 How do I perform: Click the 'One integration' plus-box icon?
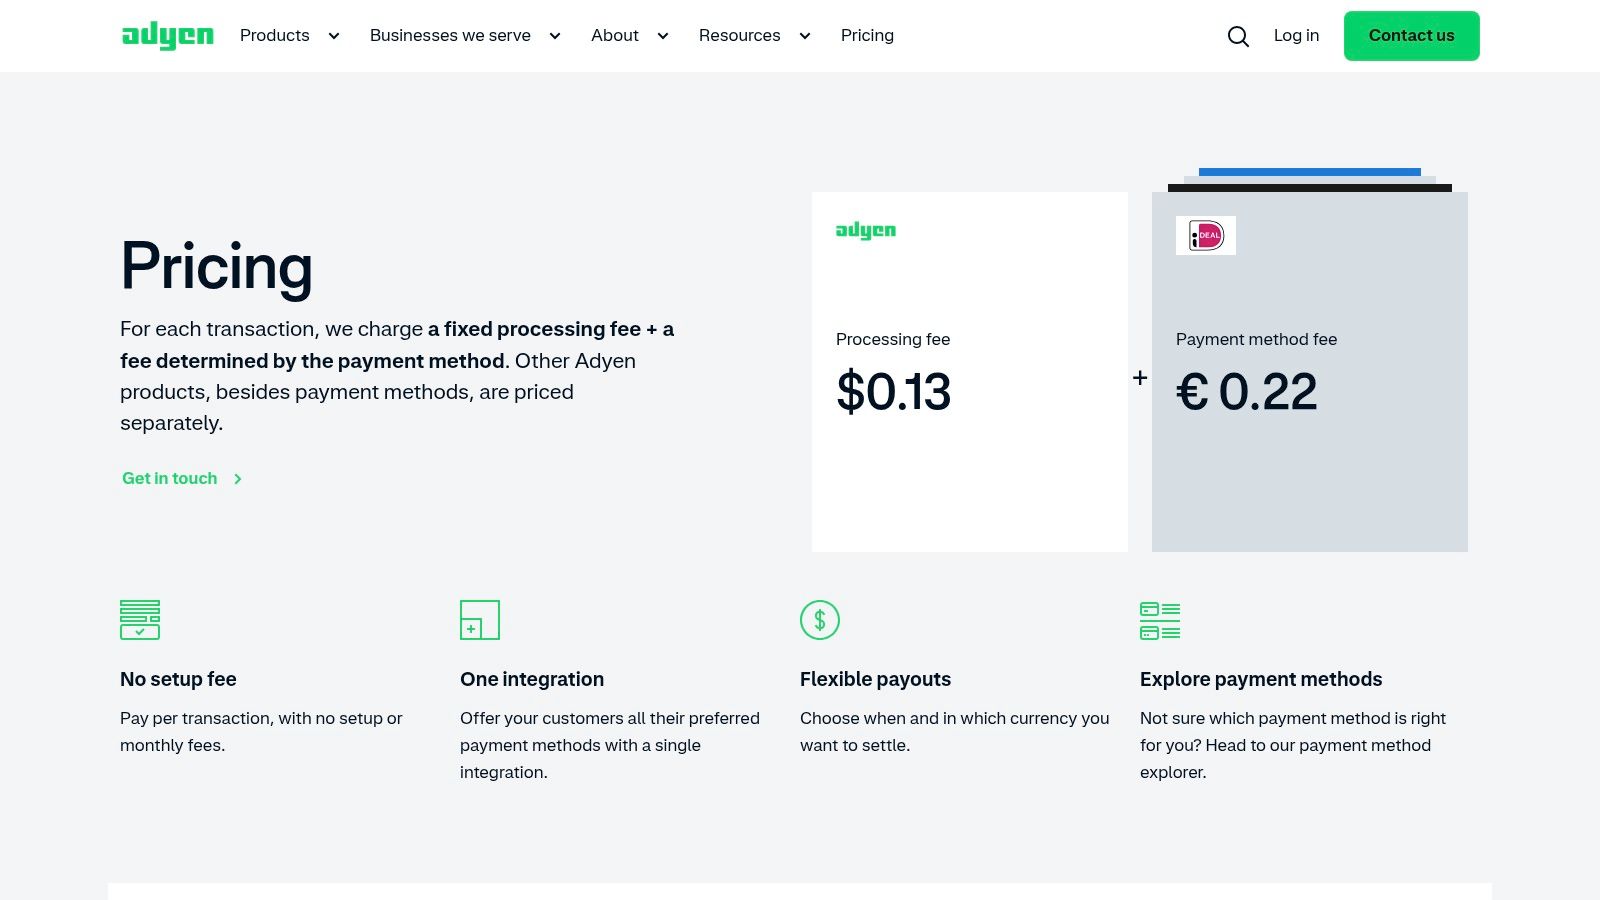point(480,619)
